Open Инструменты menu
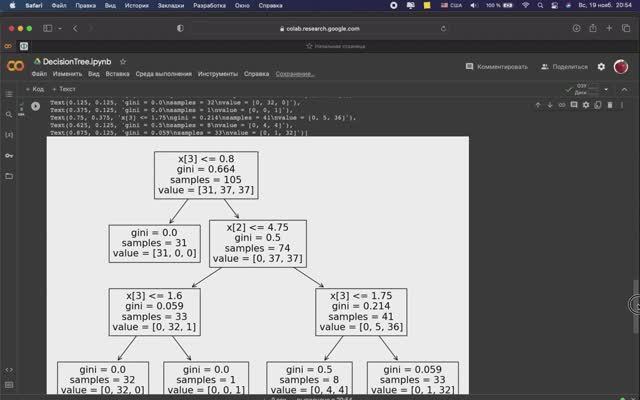This screenshot has width=640, height=400. pos(218,74)
